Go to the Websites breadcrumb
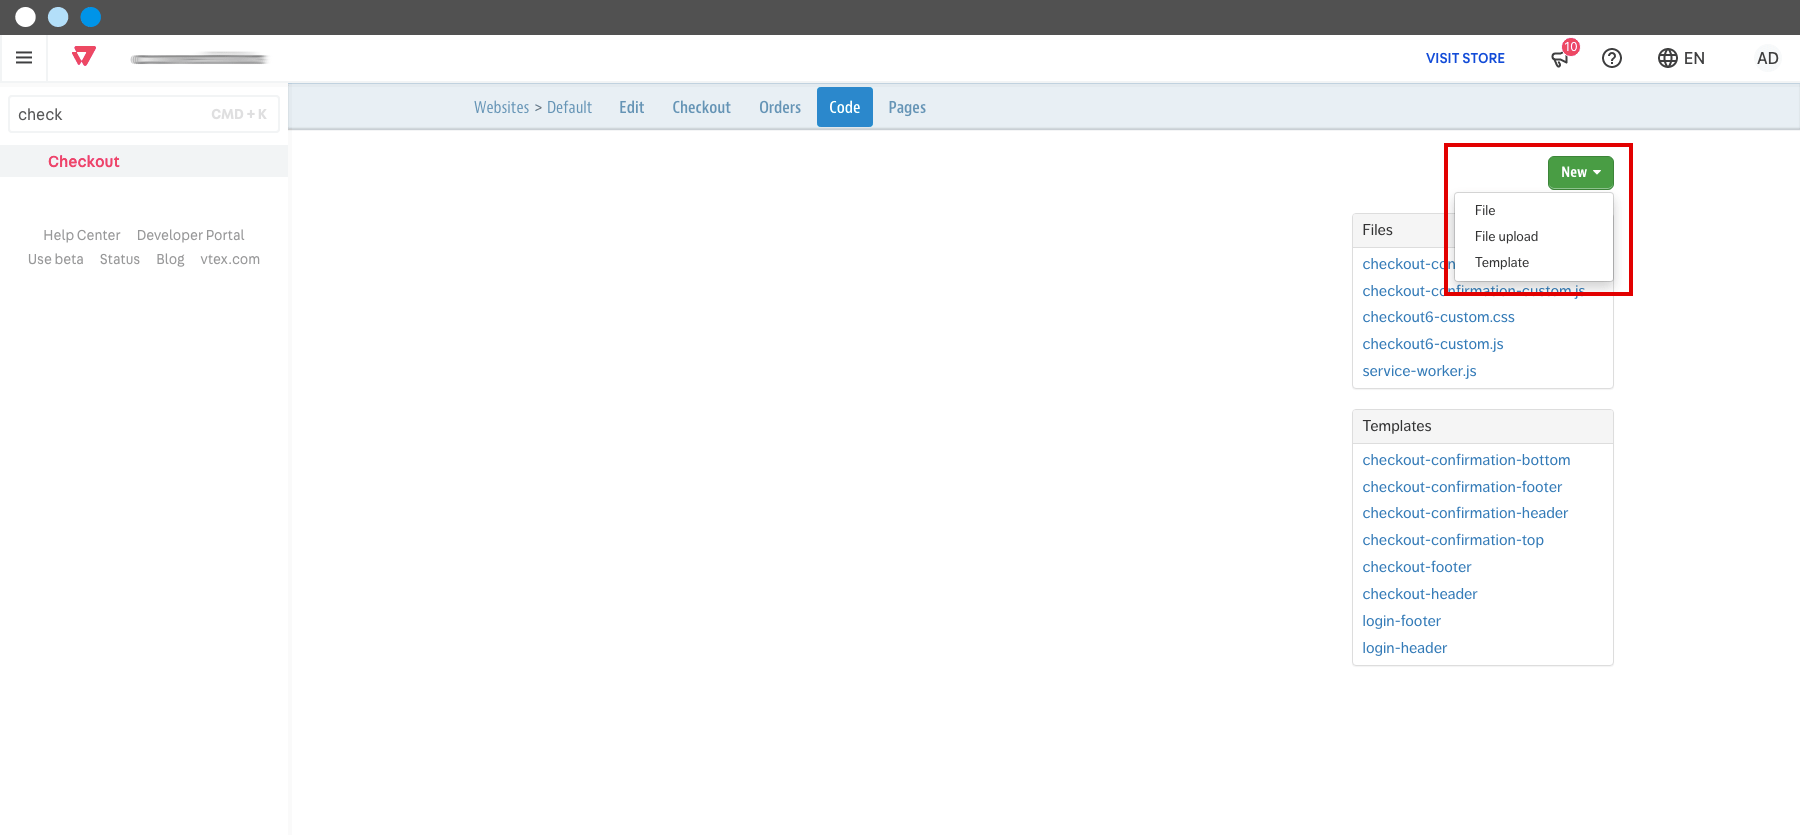The height and width of the screenshot is (835, 1800). pyautogui.click(x=501, y=107)
